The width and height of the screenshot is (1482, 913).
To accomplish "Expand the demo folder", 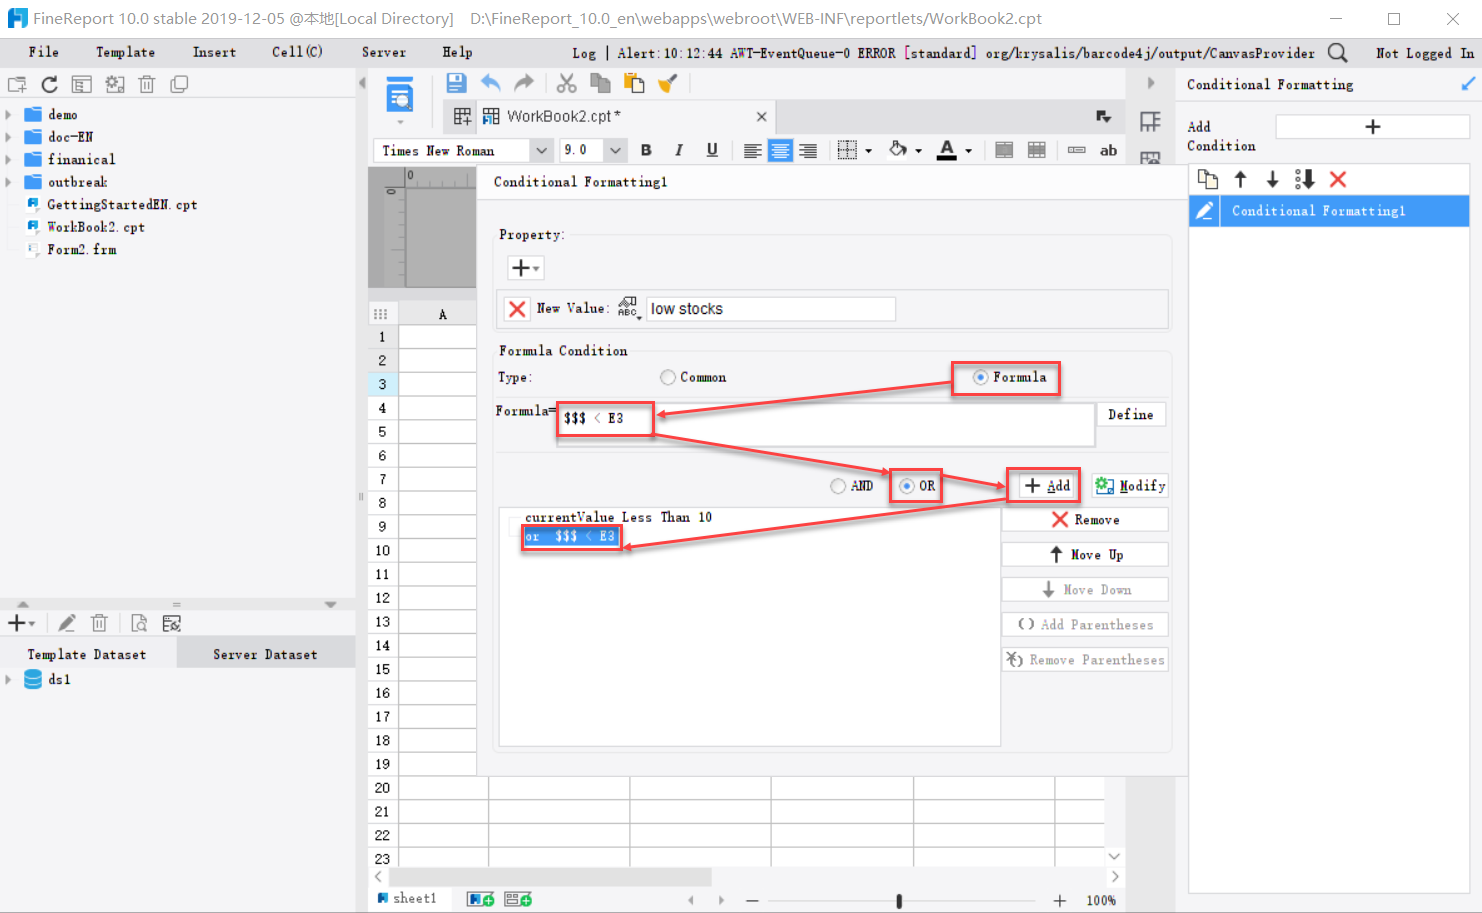I will [9, 115].
